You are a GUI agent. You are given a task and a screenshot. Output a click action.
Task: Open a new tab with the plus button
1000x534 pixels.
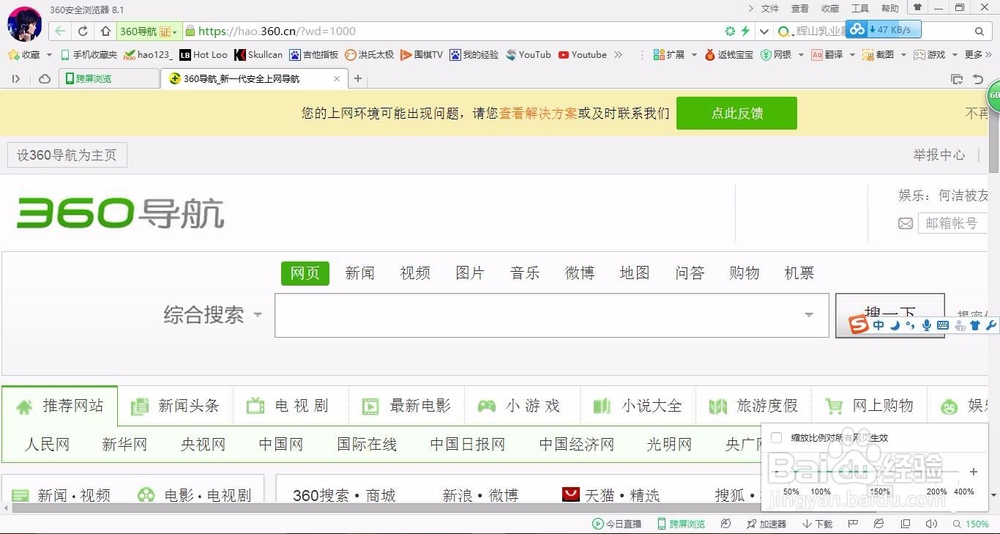(x=358, y=78)
